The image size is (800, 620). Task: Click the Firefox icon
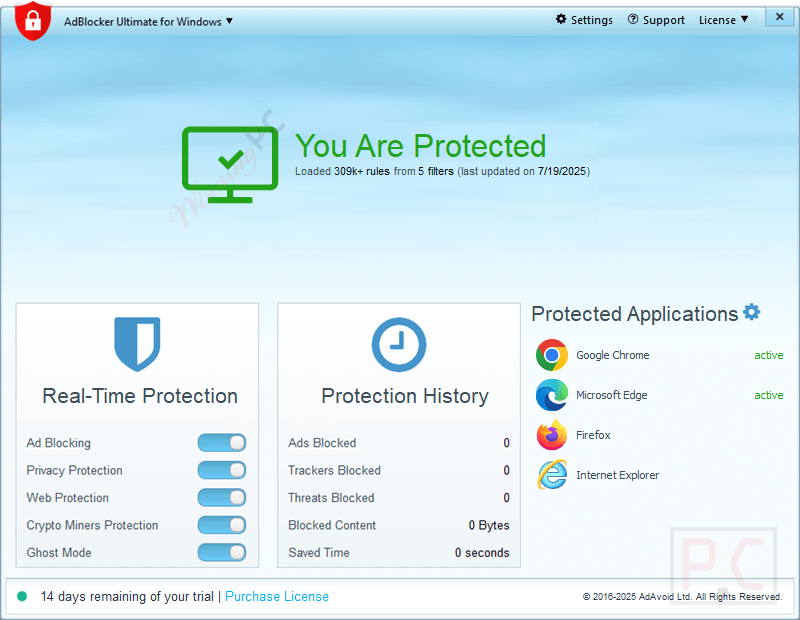click(552, 435)
